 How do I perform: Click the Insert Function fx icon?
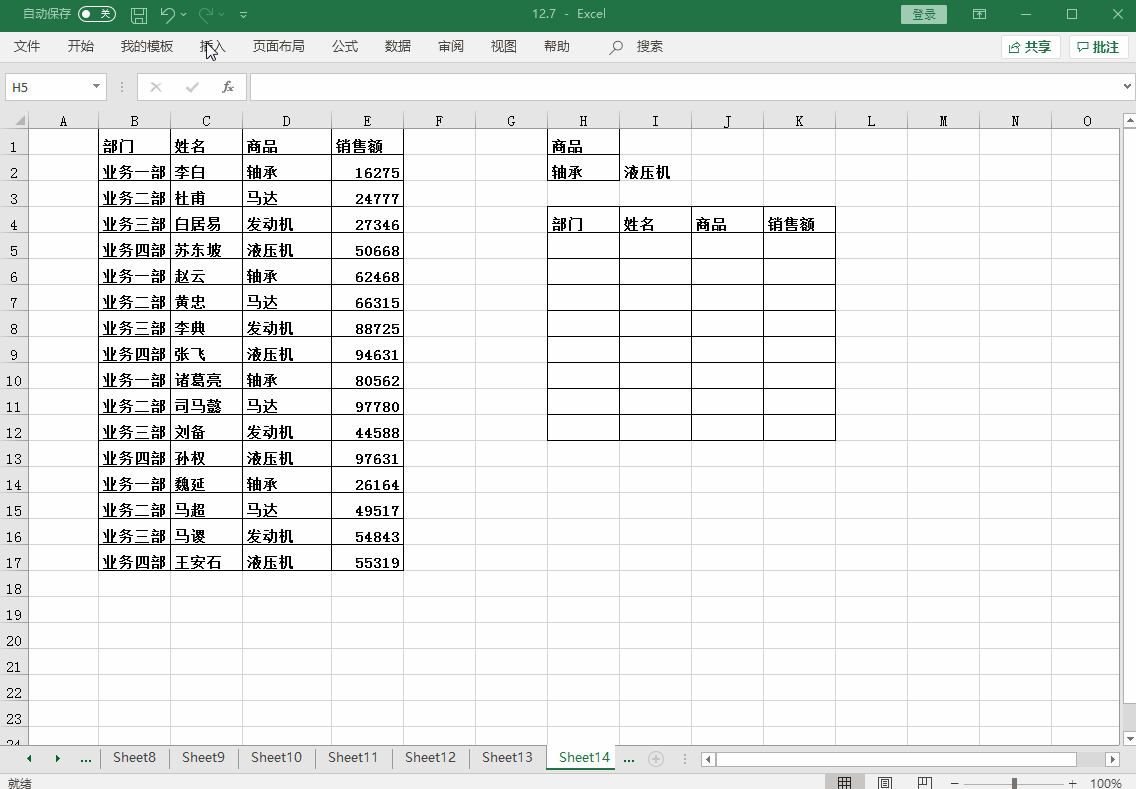coord(228,87)
